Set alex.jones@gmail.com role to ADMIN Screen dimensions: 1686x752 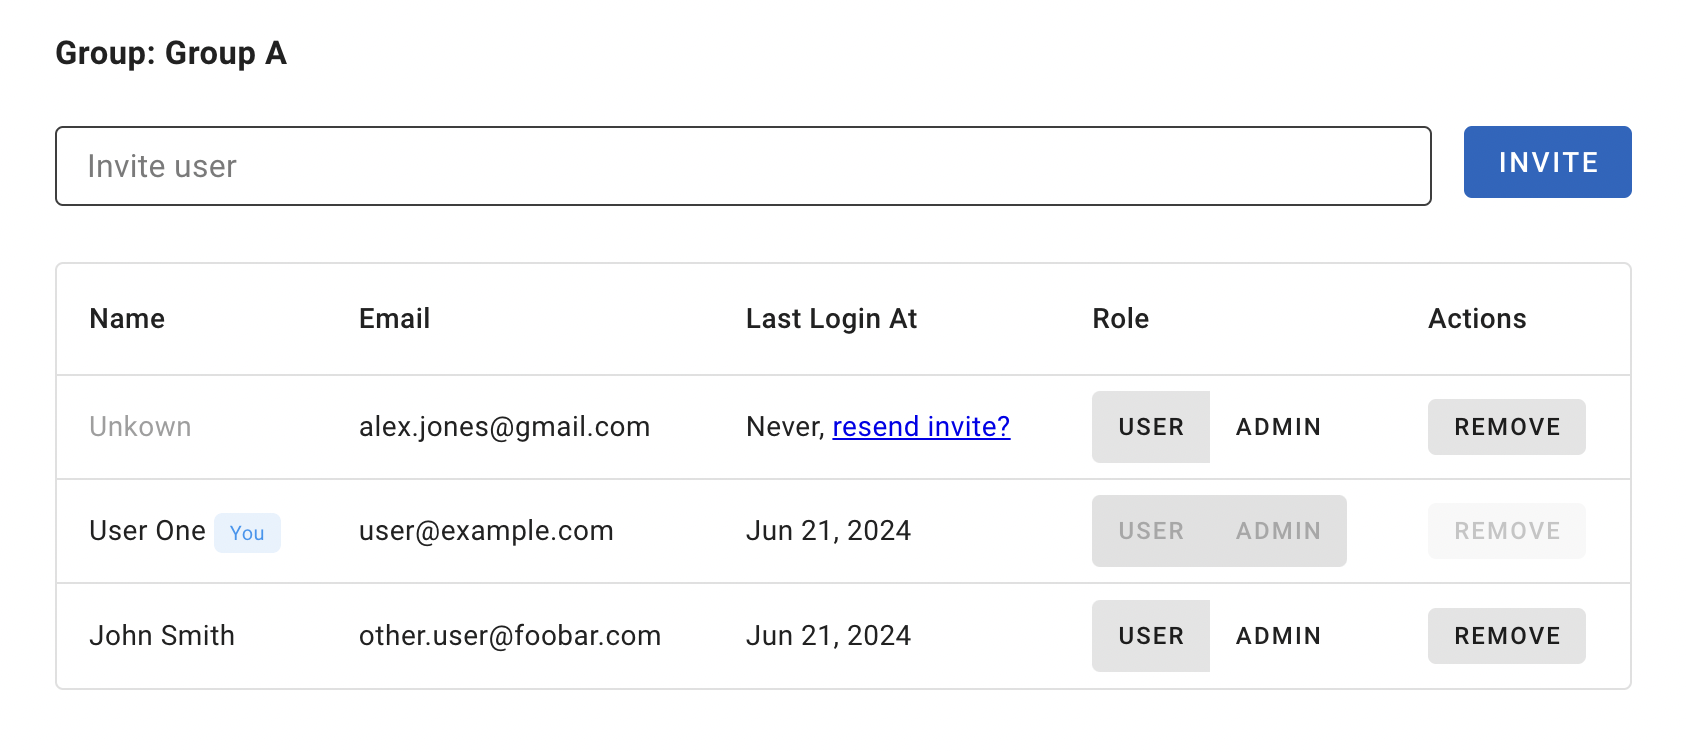[x=1278, y=427]
